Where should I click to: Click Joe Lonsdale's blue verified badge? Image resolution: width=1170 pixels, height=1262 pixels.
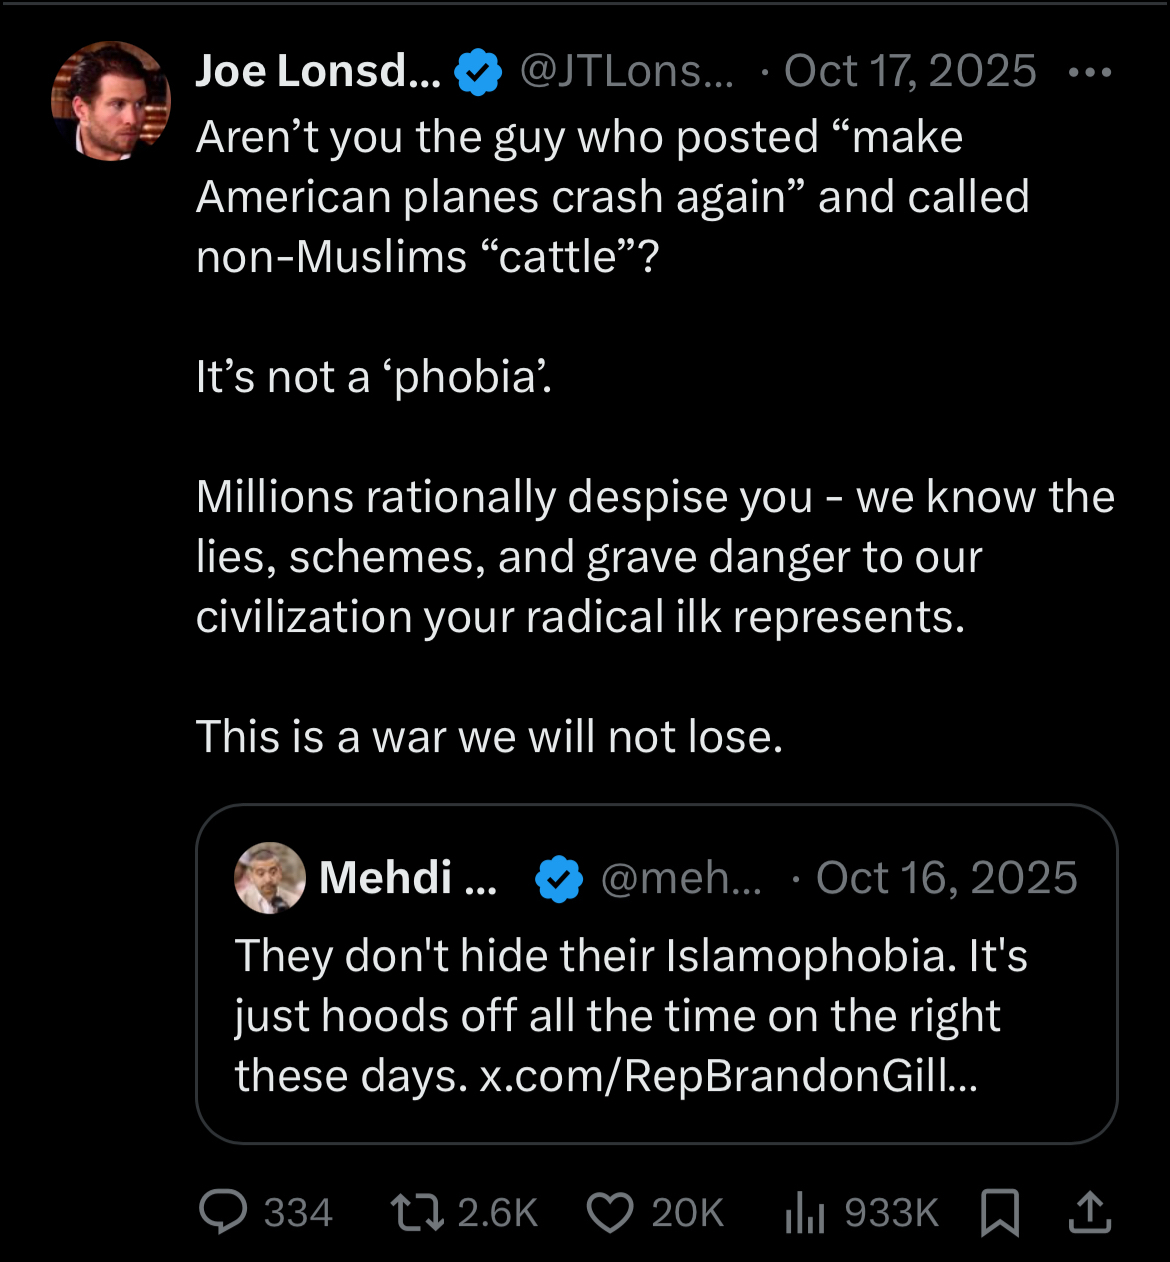coord(479,72)
